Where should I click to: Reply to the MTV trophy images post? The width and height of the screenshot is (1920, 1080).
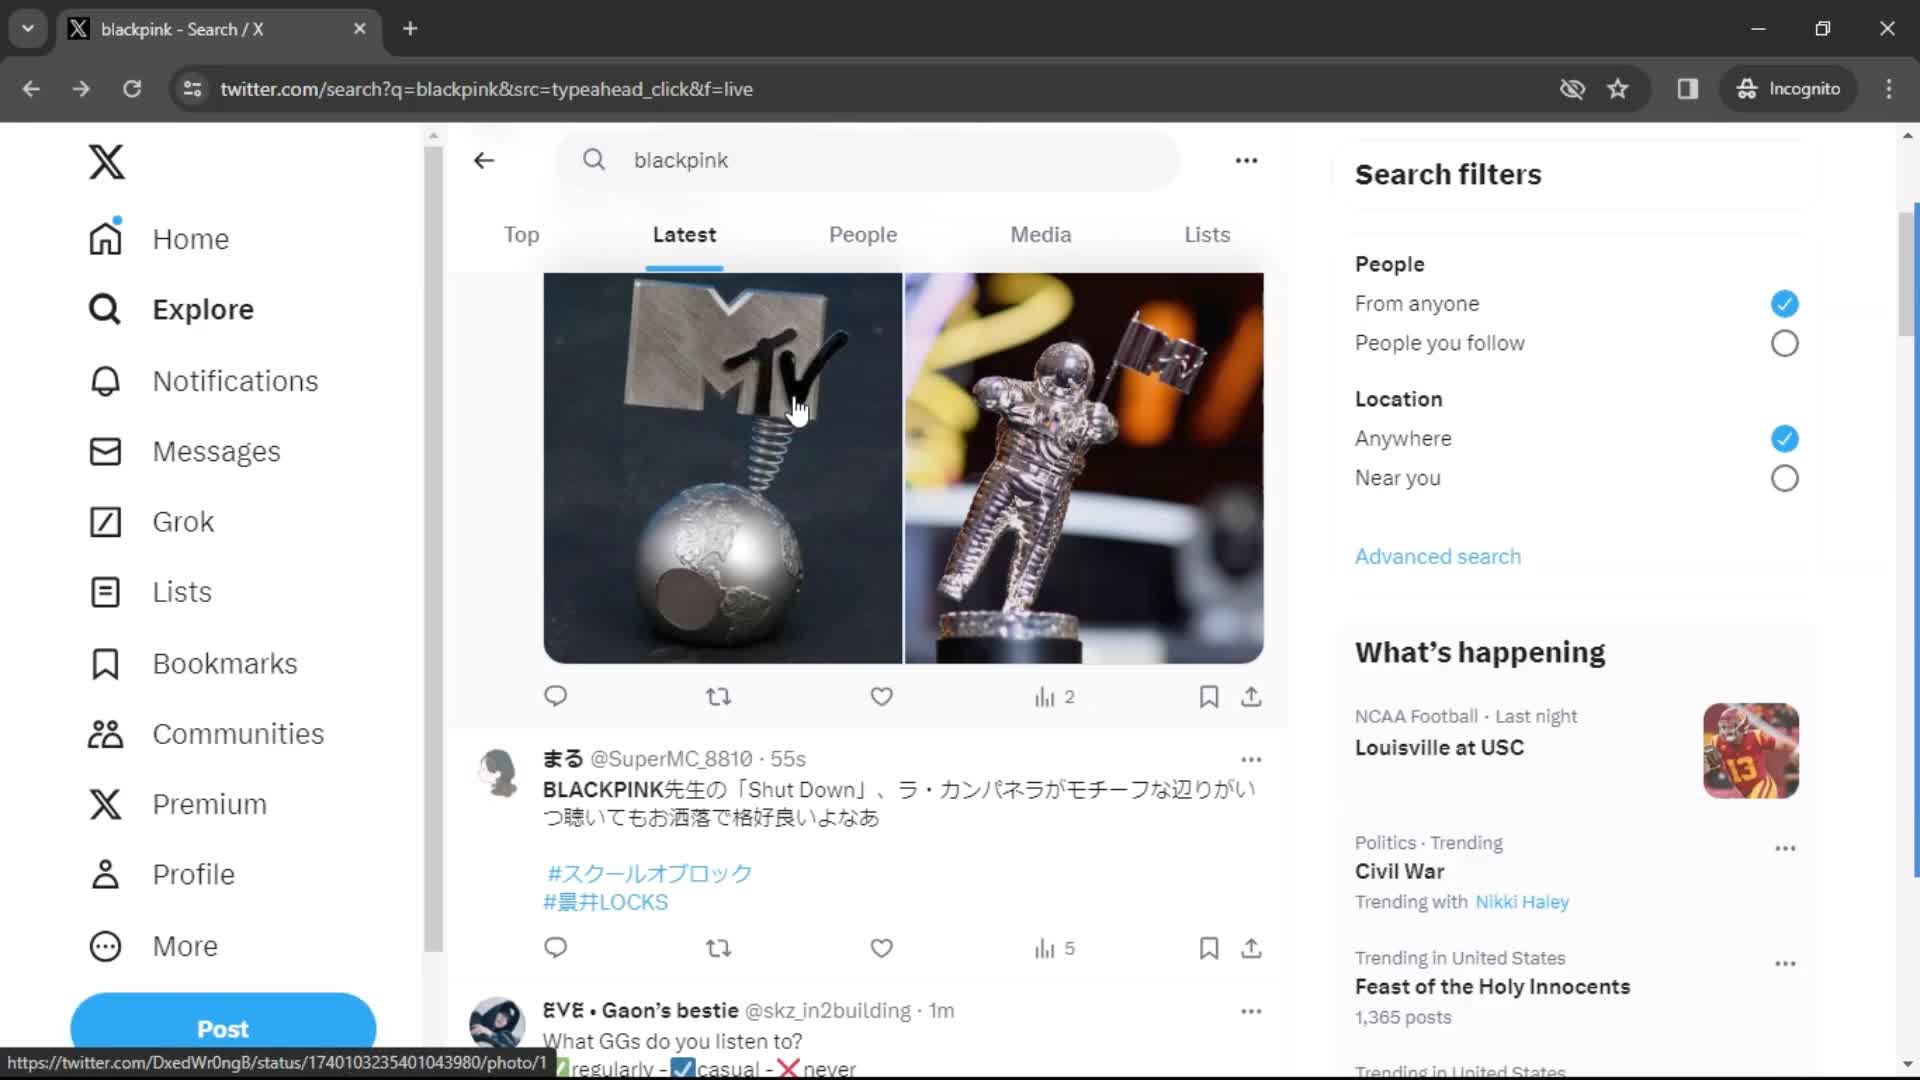tap(556, 696)
